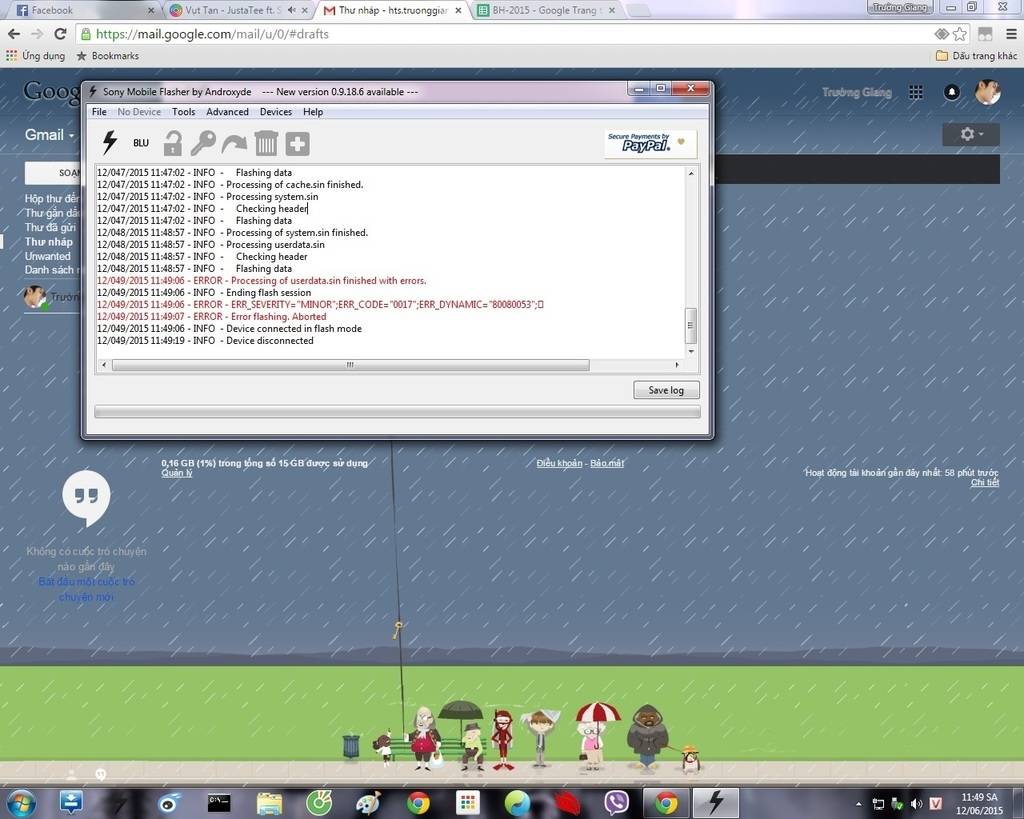
Task: Mute the audio icon on Vut Tan tab
Action: coord(291,10)
